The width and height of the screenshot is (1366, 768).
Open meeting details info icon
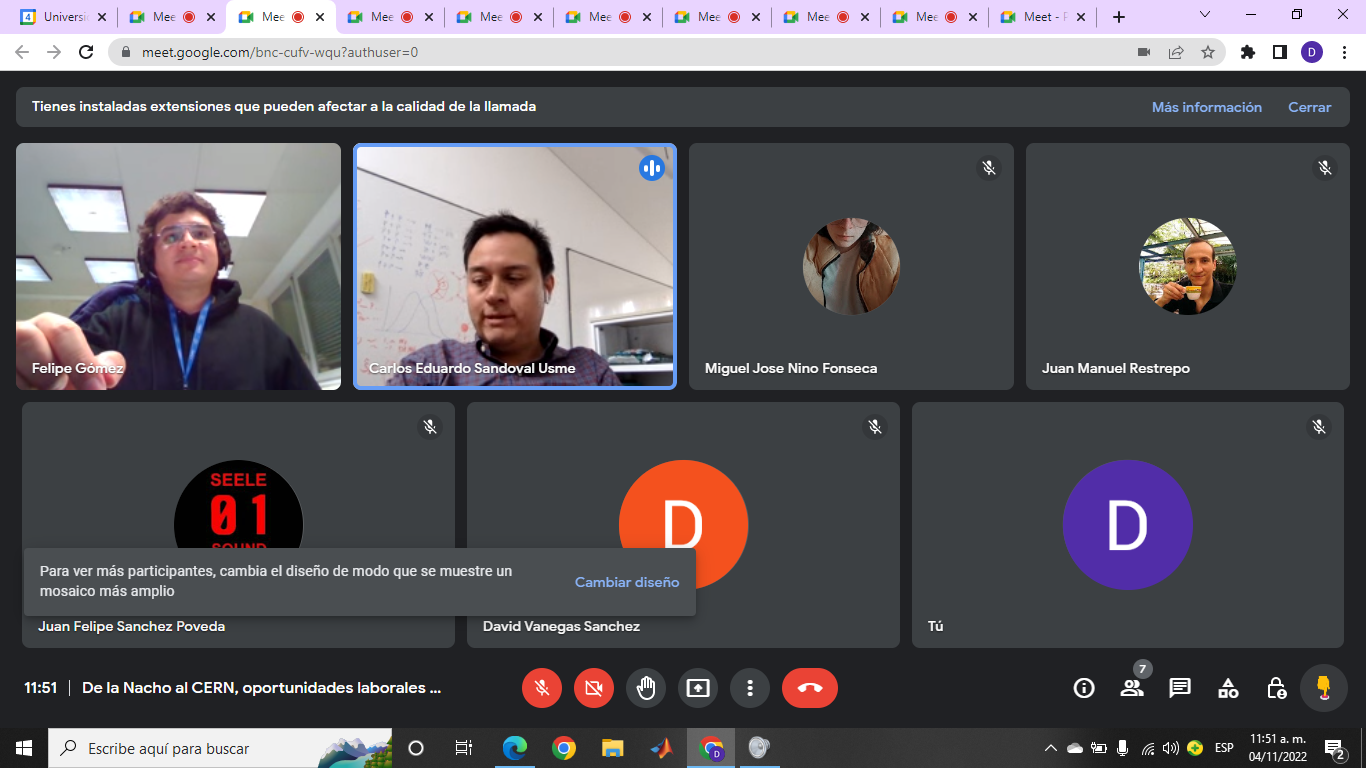pyautogui.click(x=1084, y=688)
